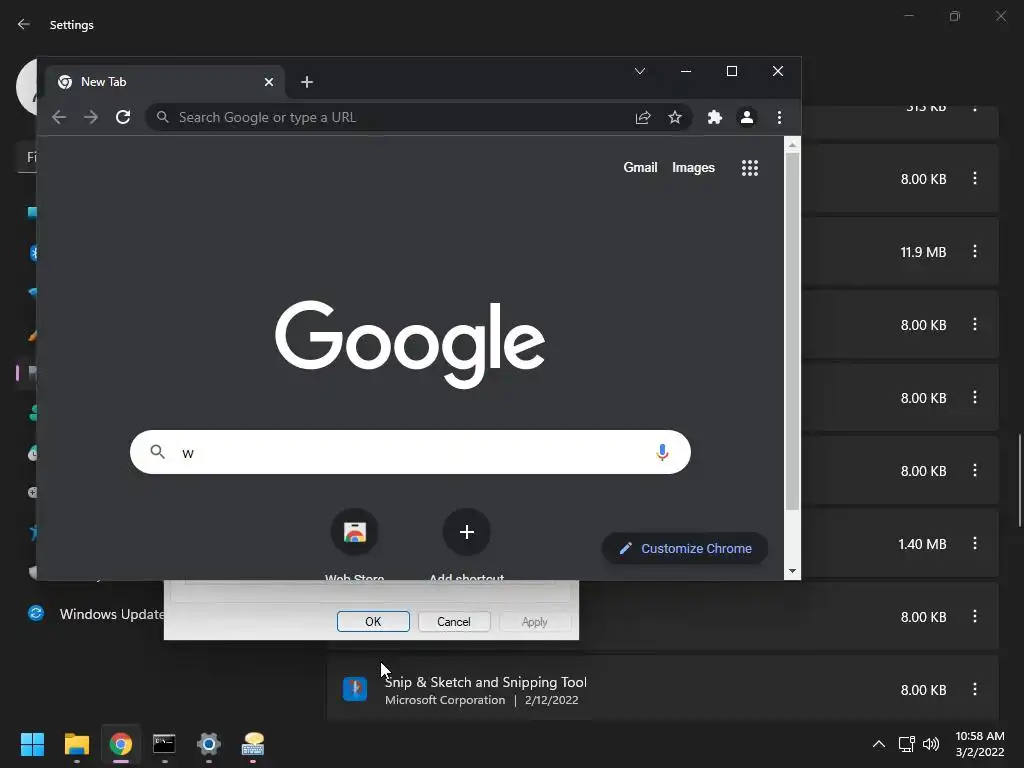Click Cancel in the dialog
Image resolution: width=1024 pixels, height=768 pixels.
(x=454, y=622)
